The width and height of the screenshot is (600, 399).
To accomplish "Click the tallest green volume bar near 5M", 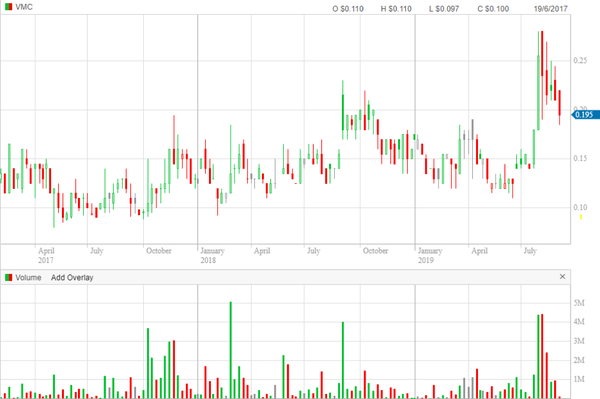I will point(230,350).
